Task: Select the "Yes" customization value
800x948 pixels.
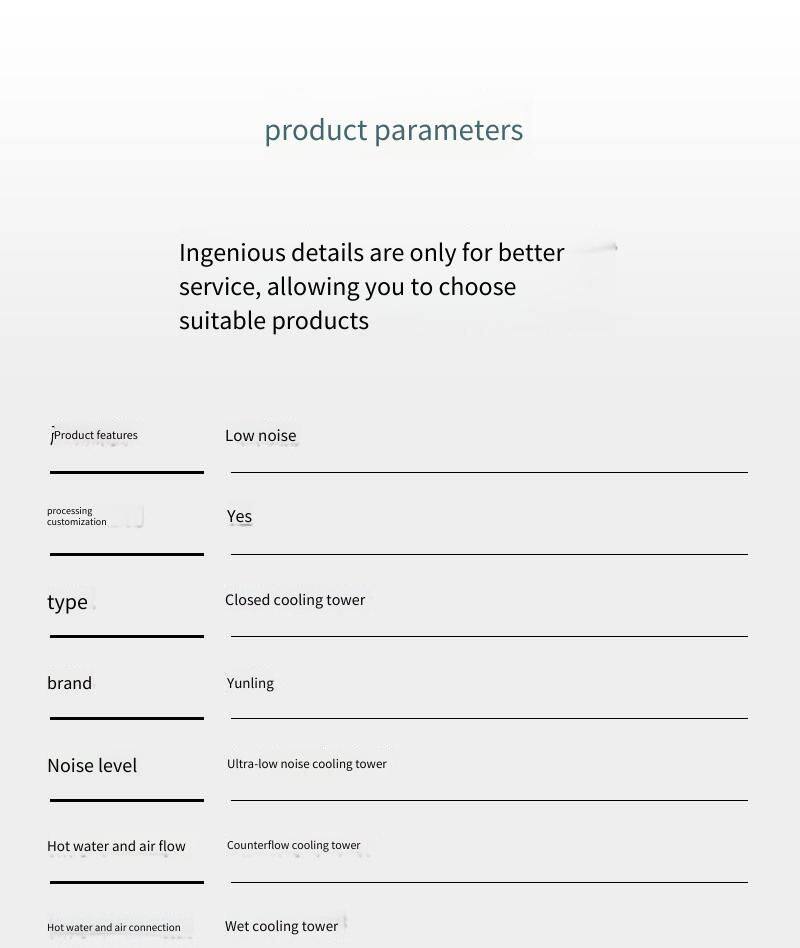Action: [x=239, y=516]
